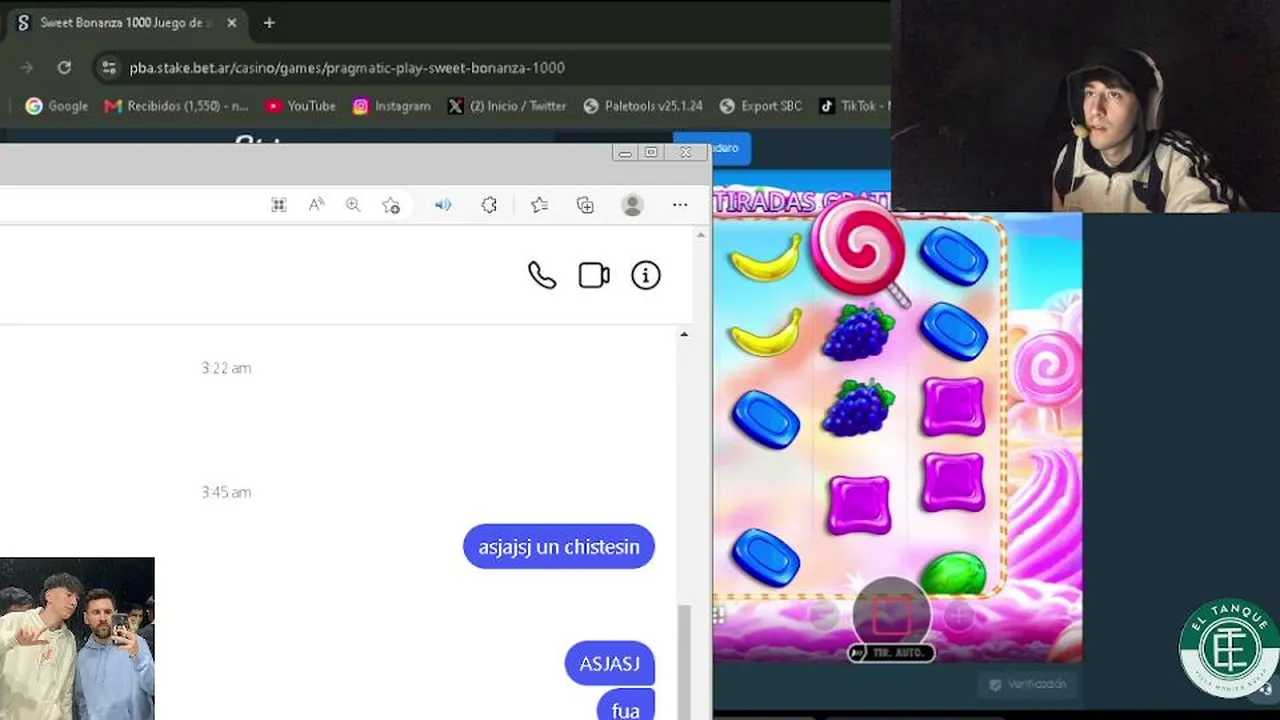This screenshot has height=720, width=1280.
Task: Open the Inicio / Twitter bookmark
Action: [507, 106]
